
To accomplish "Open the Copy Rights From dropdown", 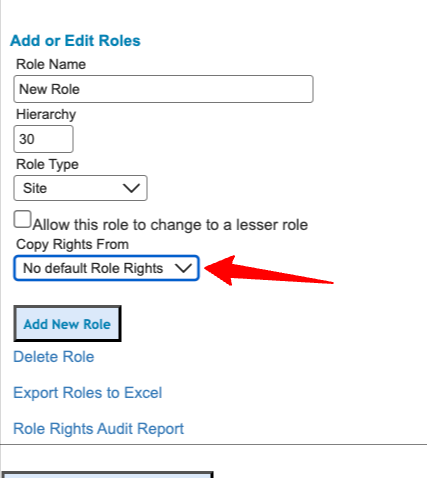I will point(106,268).
